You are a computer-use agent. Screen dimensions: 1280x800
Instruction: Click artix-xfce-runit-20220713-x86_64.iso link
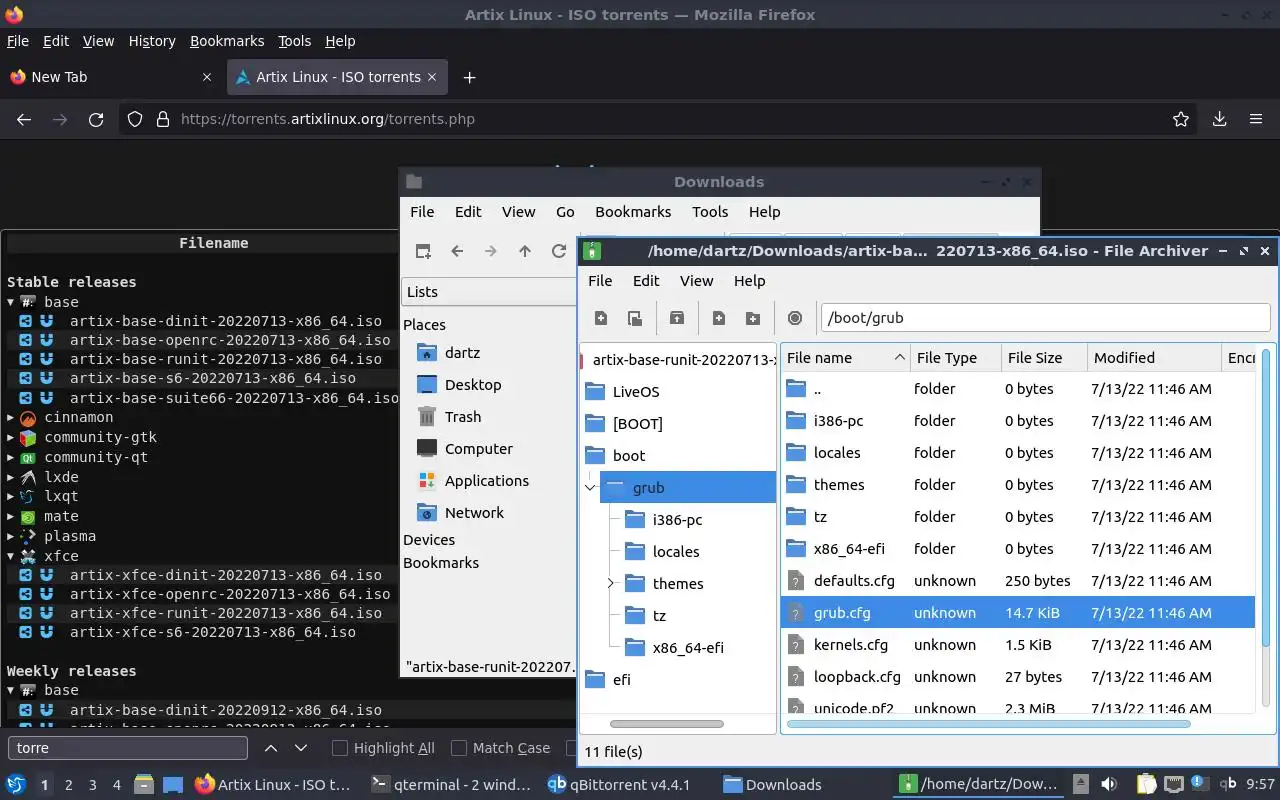pyautogui.click(x=225, y=613)
